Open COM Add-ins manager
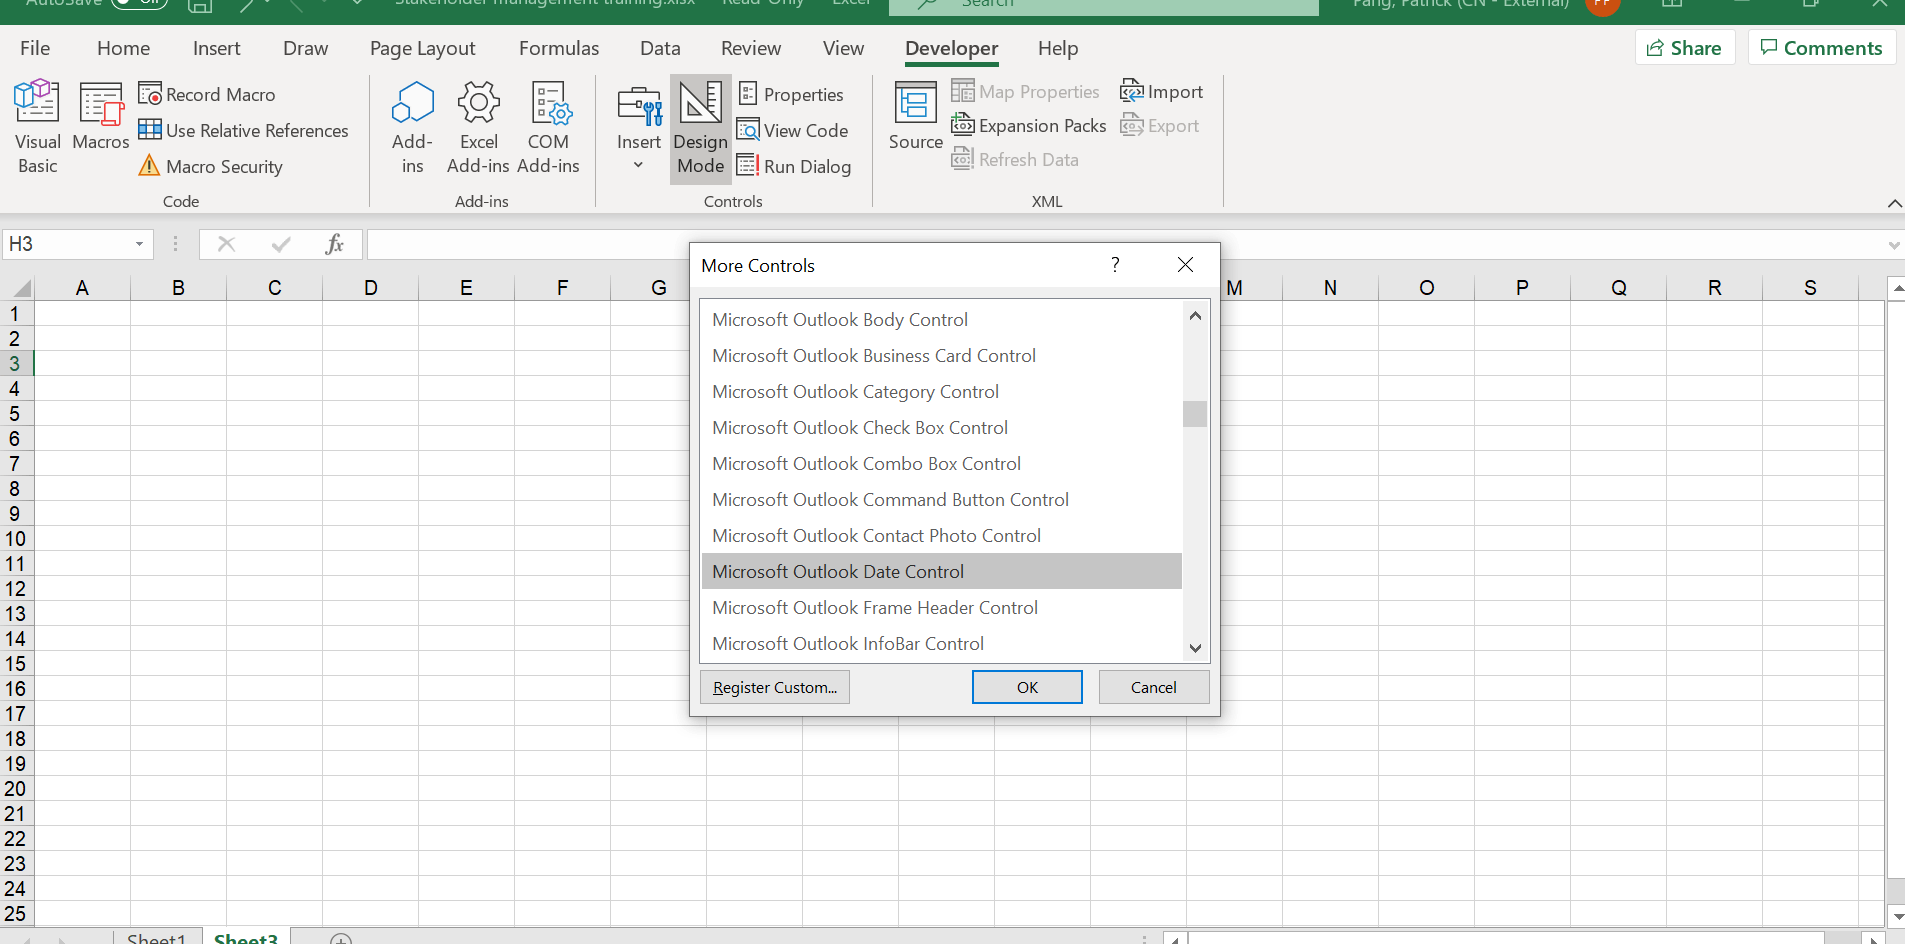 click(x=548, y=128)
